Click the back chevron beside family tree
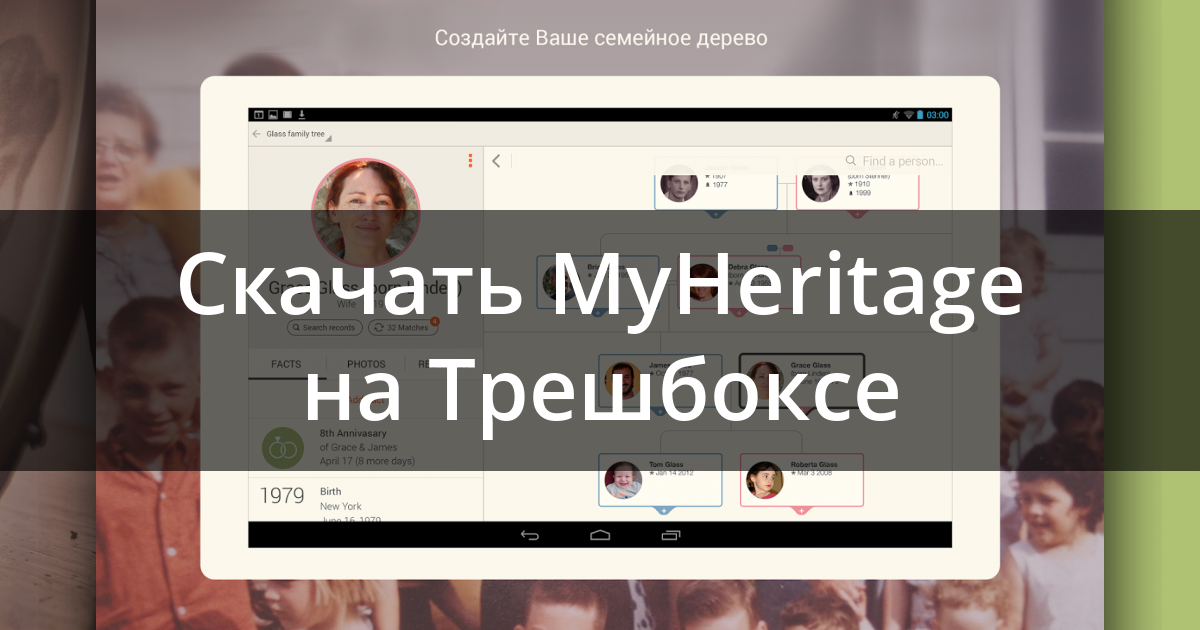The image size is (1200, 630). pos(496,161)
